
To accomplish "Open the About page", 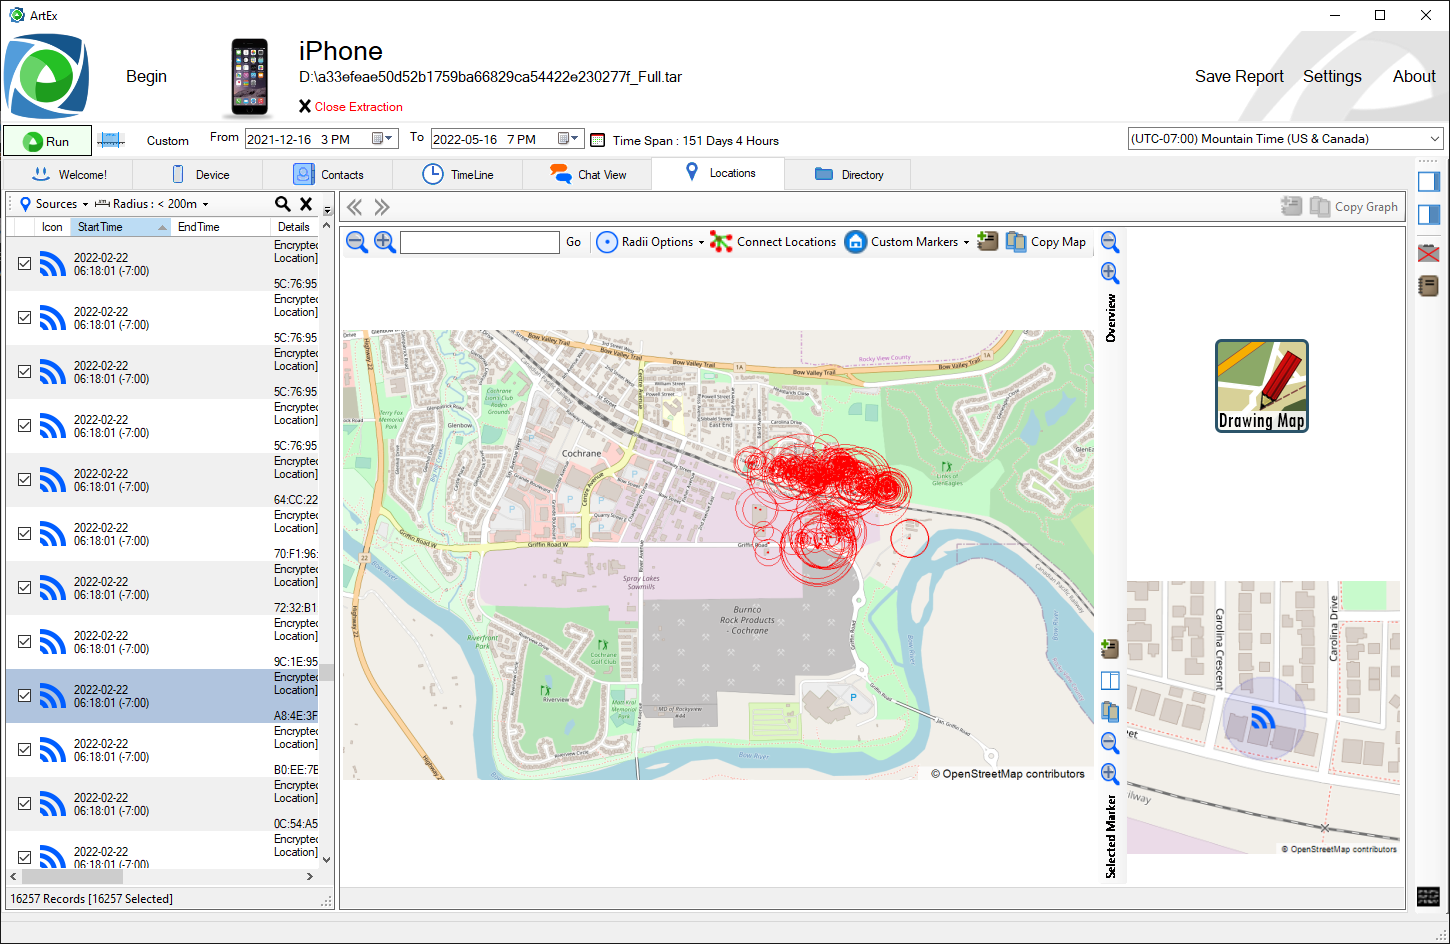I will point(1414,77).
